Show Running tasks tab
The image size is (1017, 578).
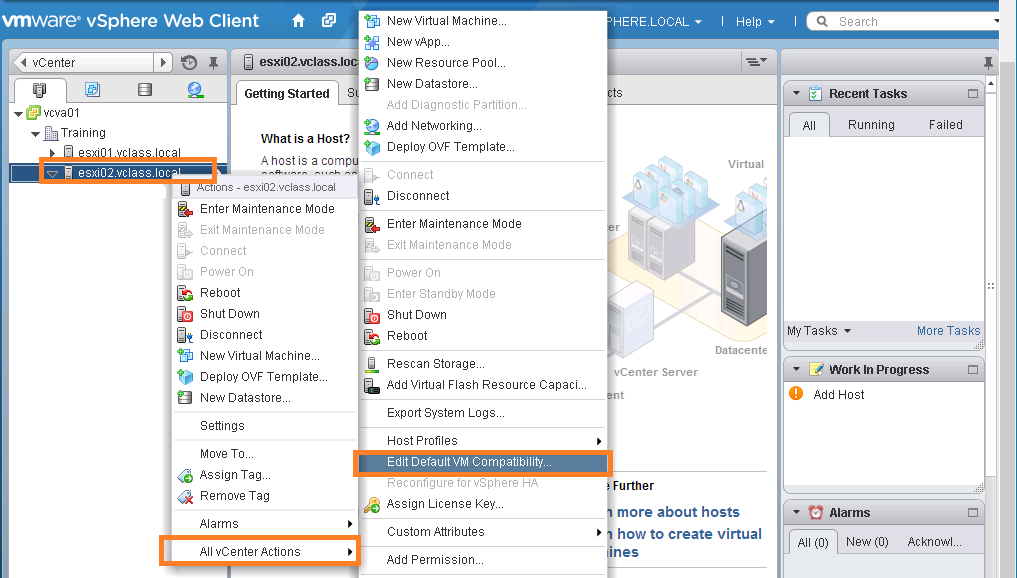871,125
